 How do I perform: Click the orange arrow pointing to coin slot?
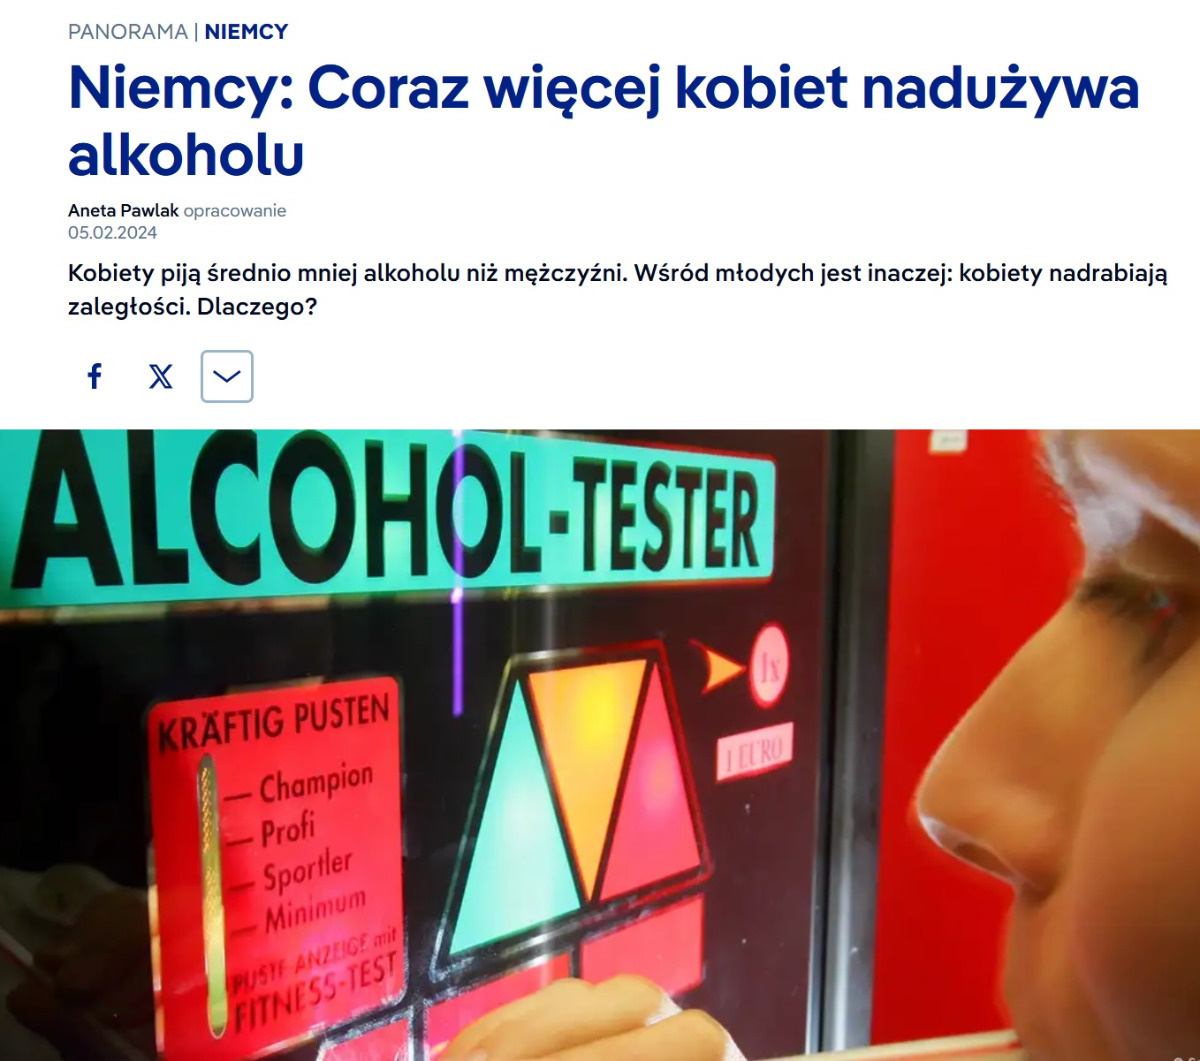pyautogui.click(x=720, y=667)
